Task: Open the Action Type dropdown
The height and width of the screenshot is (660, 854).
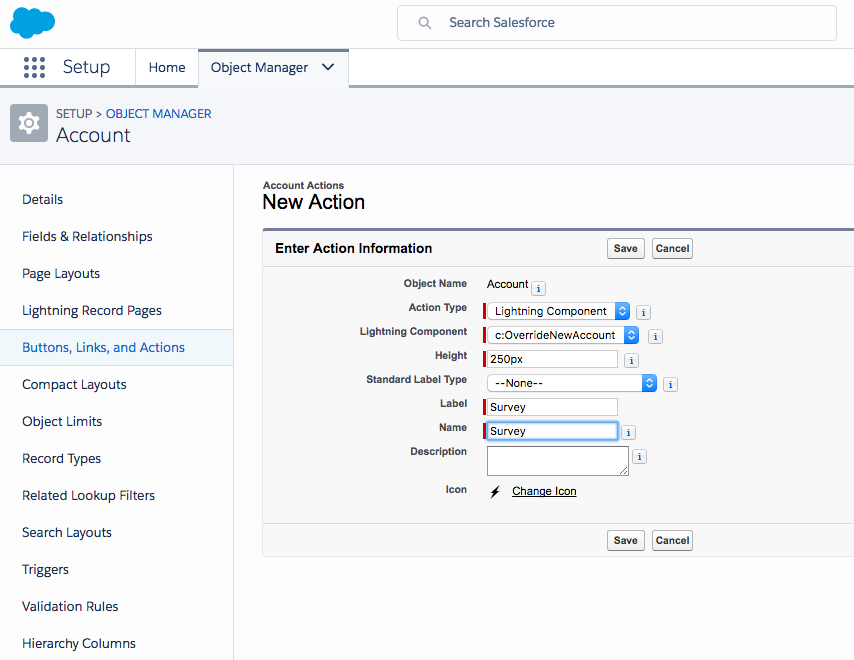Action: pyautogui.click(x=558, y=311)
